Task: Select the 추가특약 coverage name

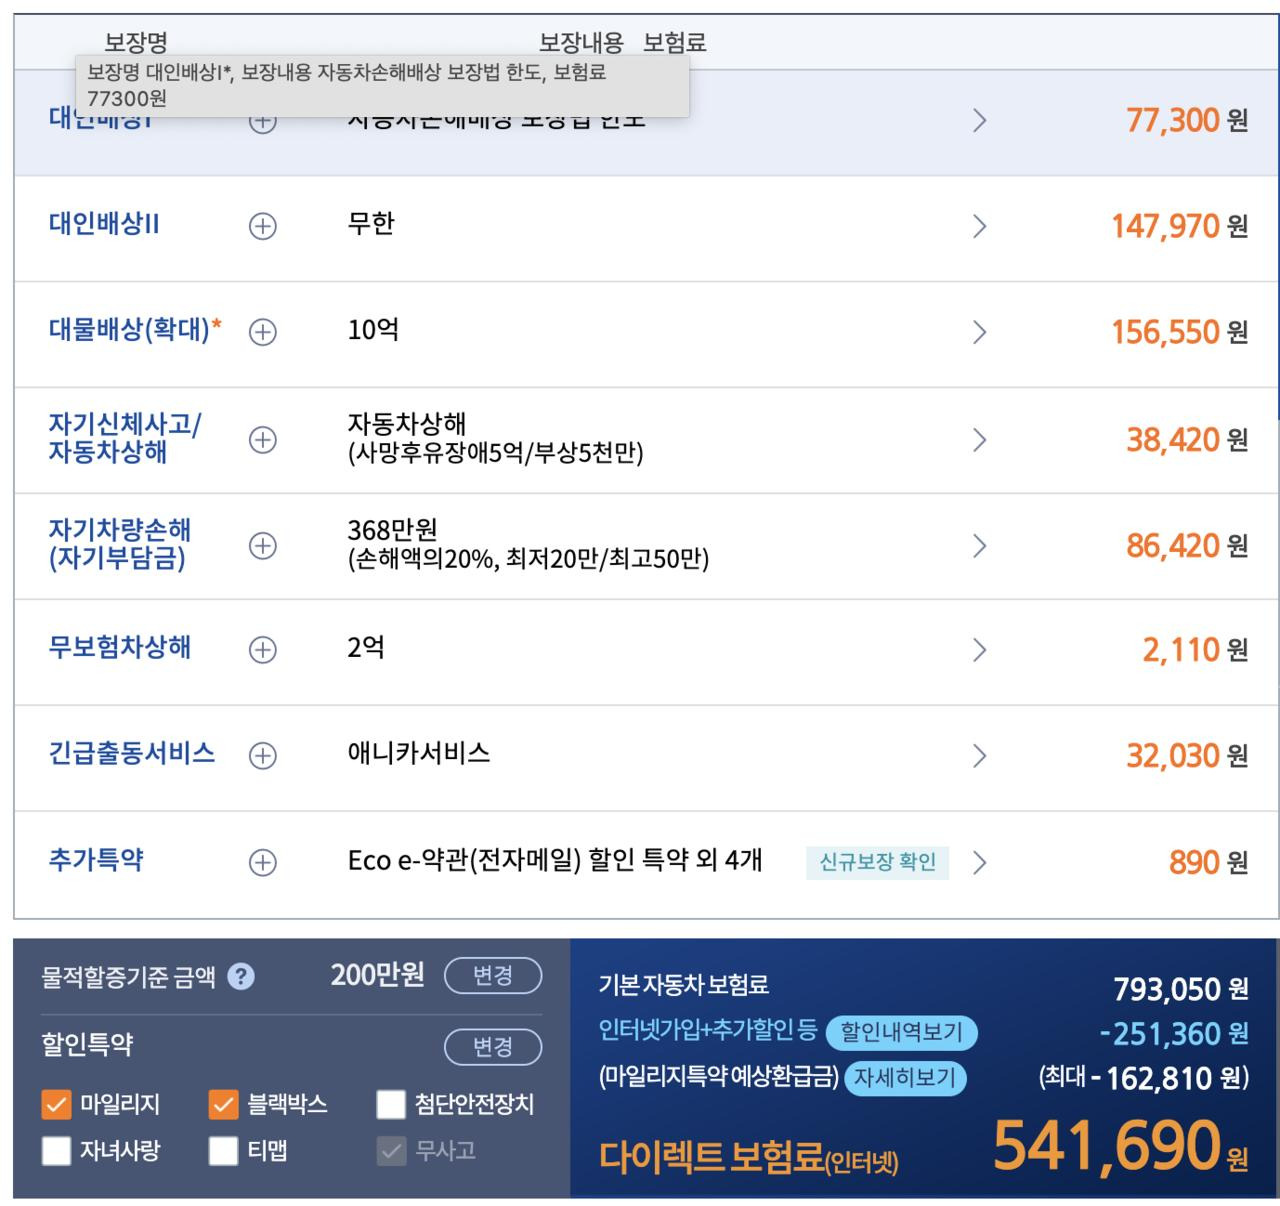Action: pyautogui.click(x=96, y=859)
